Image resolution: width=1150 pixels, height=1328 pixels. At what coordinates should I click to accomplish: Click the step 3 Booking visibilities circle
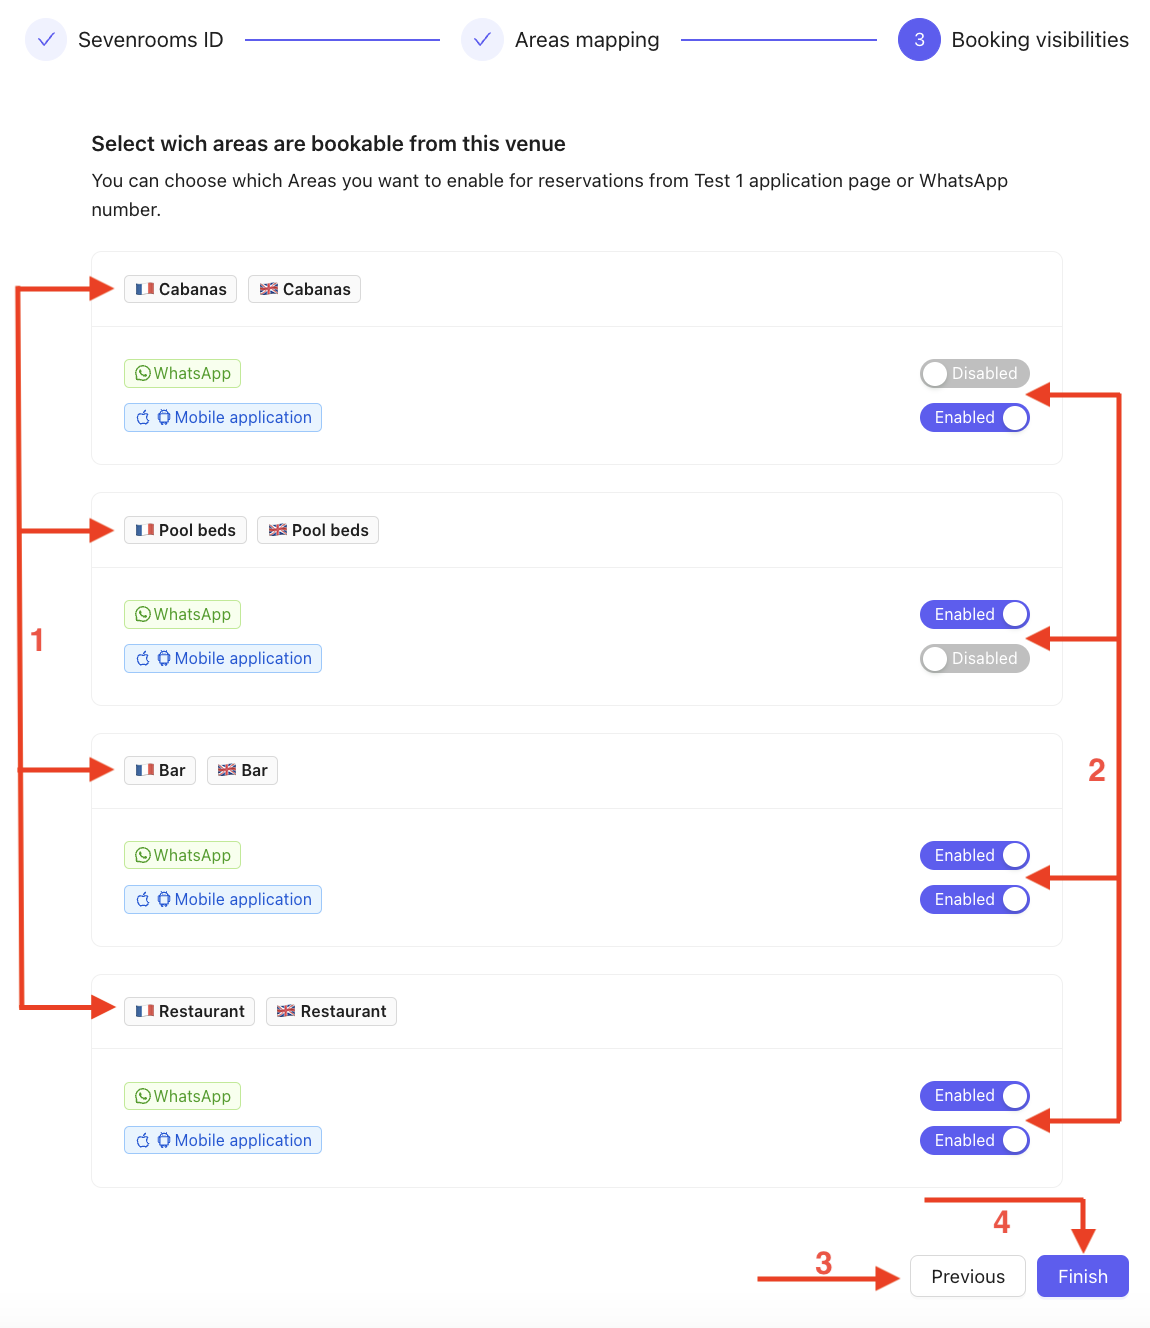[x=919, y=40]
